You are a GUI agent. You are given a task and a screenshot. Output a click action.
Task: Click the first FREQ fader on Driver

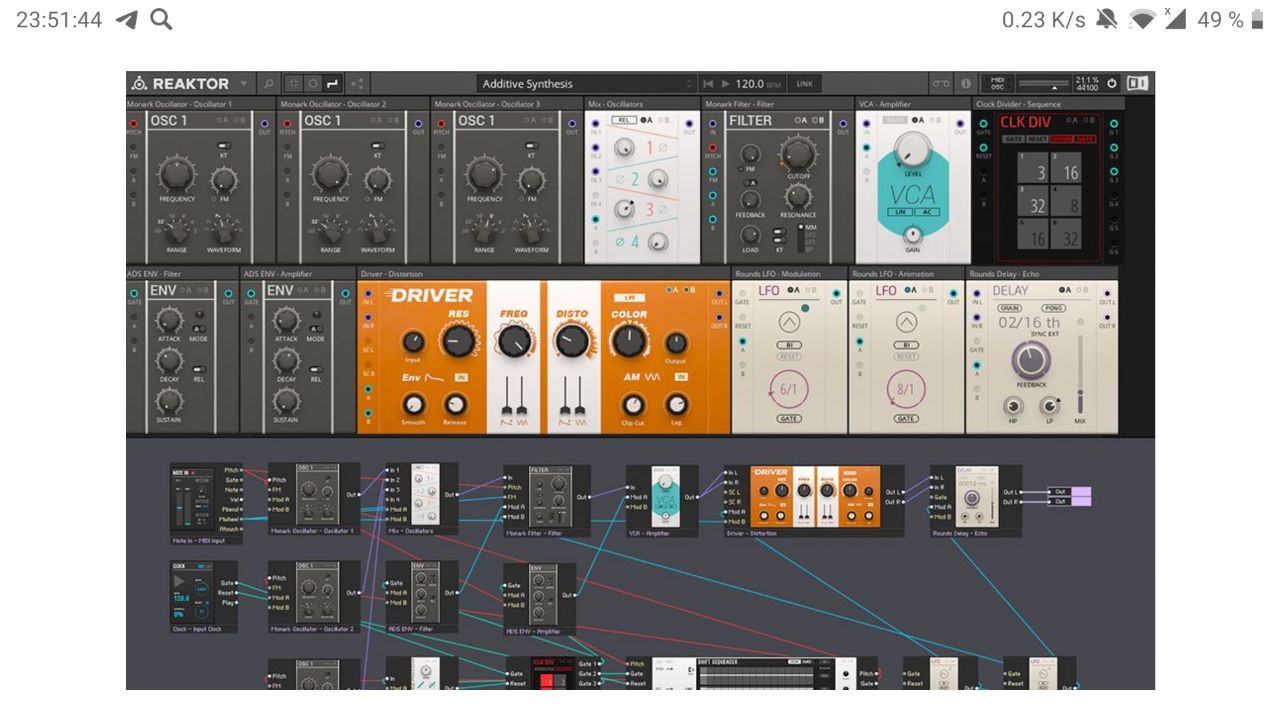(507, 396)
